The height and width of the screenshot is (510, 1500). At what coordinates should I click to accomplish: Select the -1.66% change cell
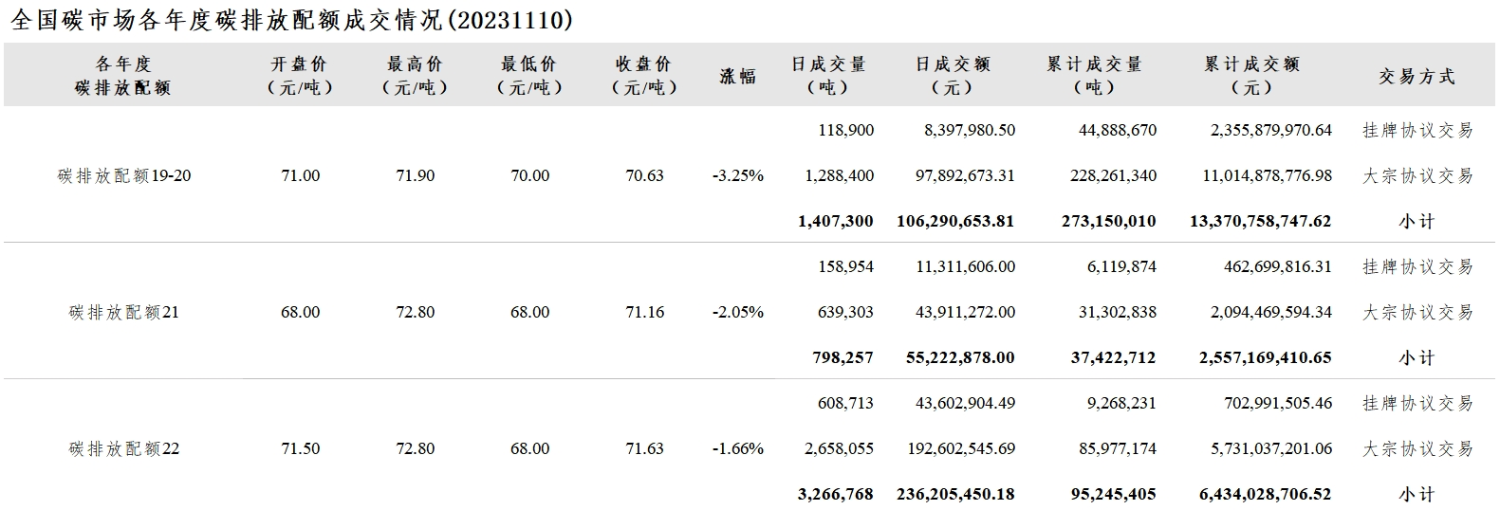tap(738, 449)
